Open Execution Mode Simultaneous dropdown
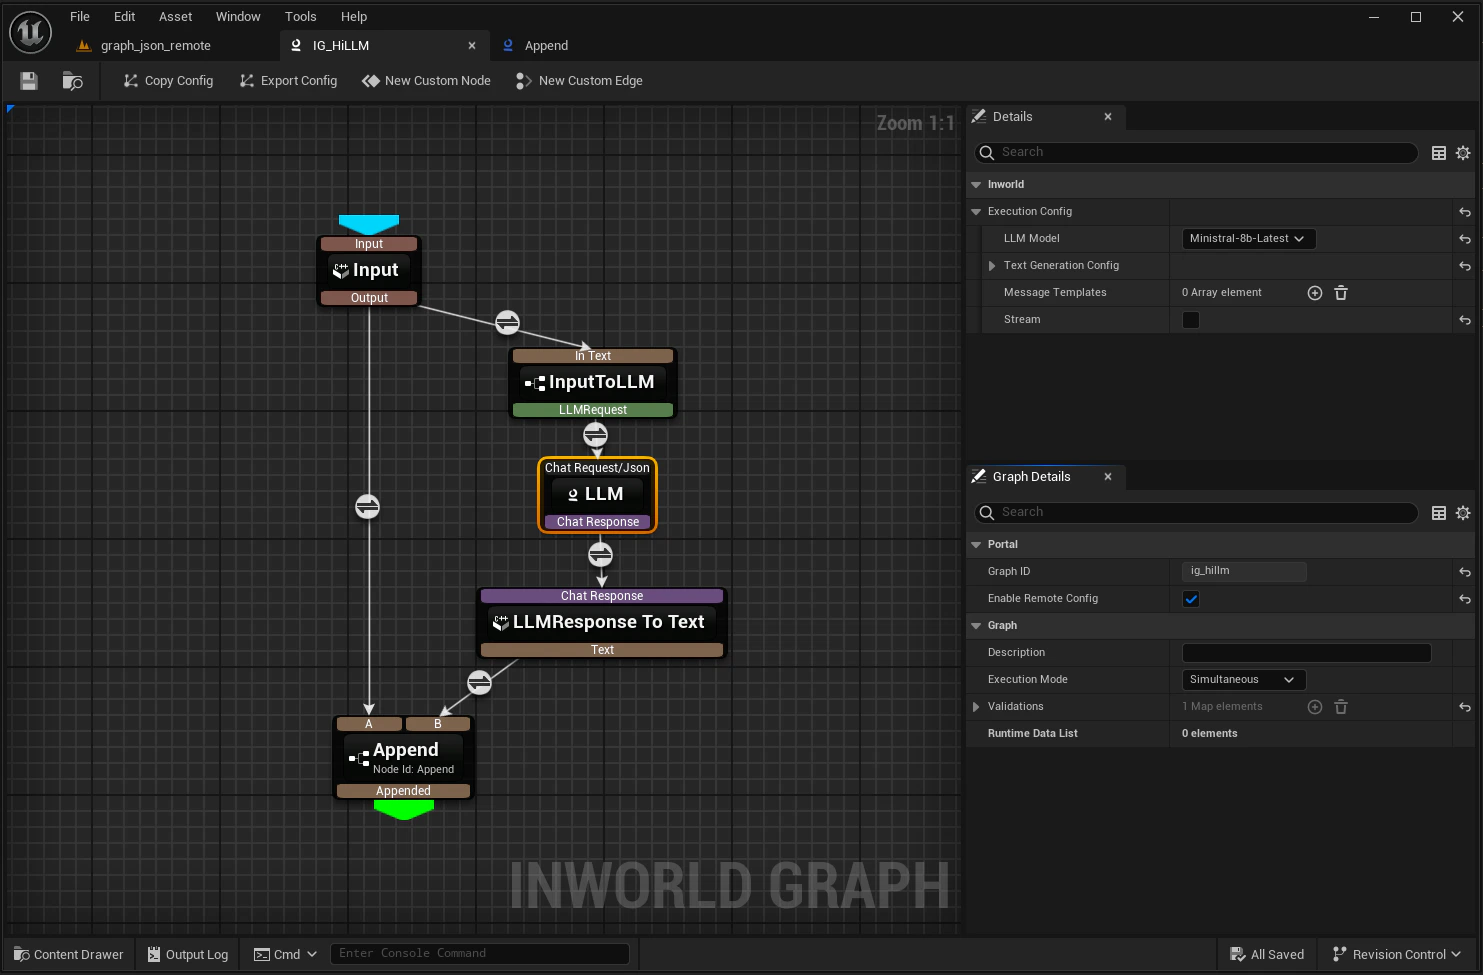The width and height of the screenshot is (1483, 975). coord(1243,680)
